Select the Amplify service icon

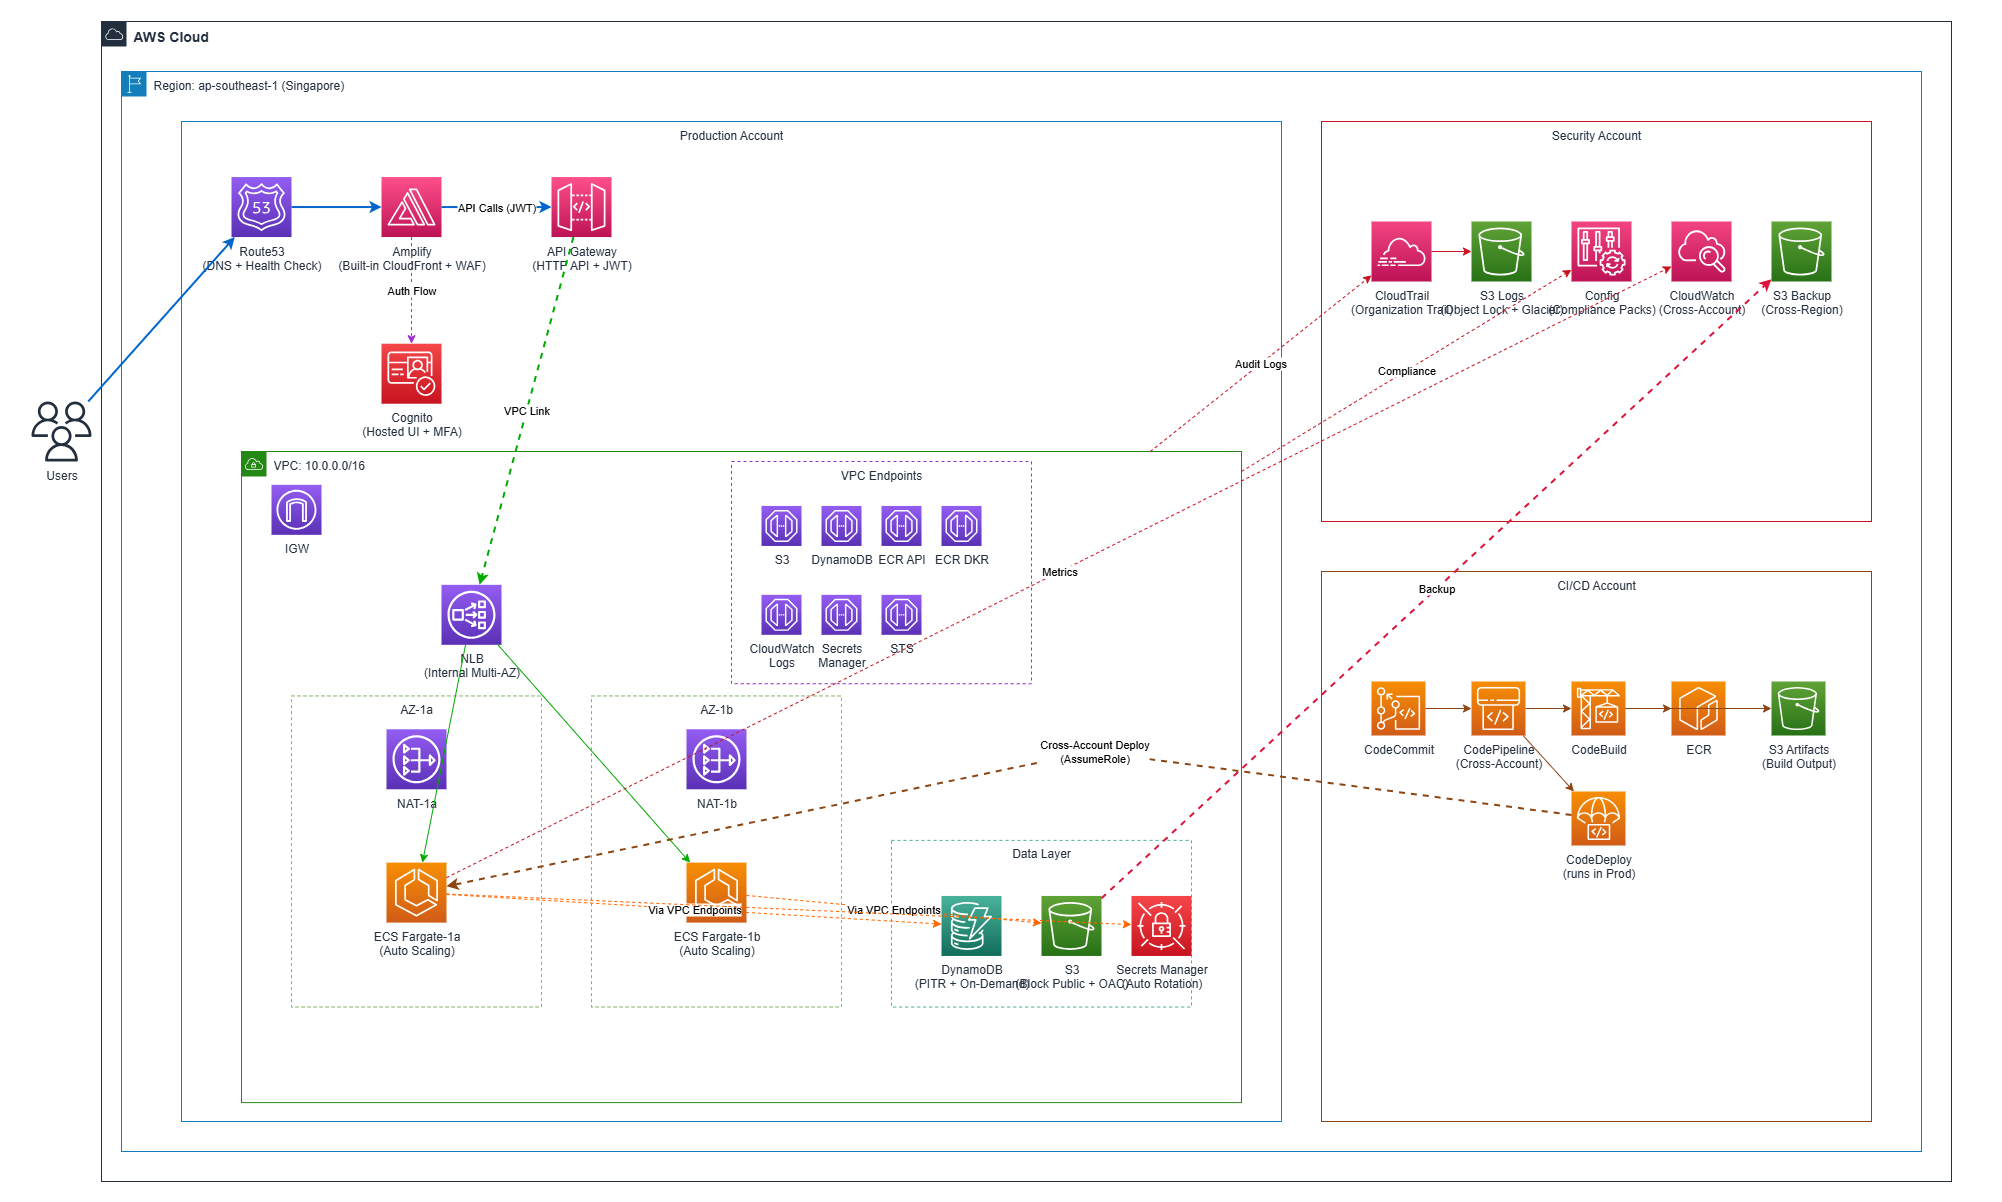pyautogui.click(x=411, y=207)
